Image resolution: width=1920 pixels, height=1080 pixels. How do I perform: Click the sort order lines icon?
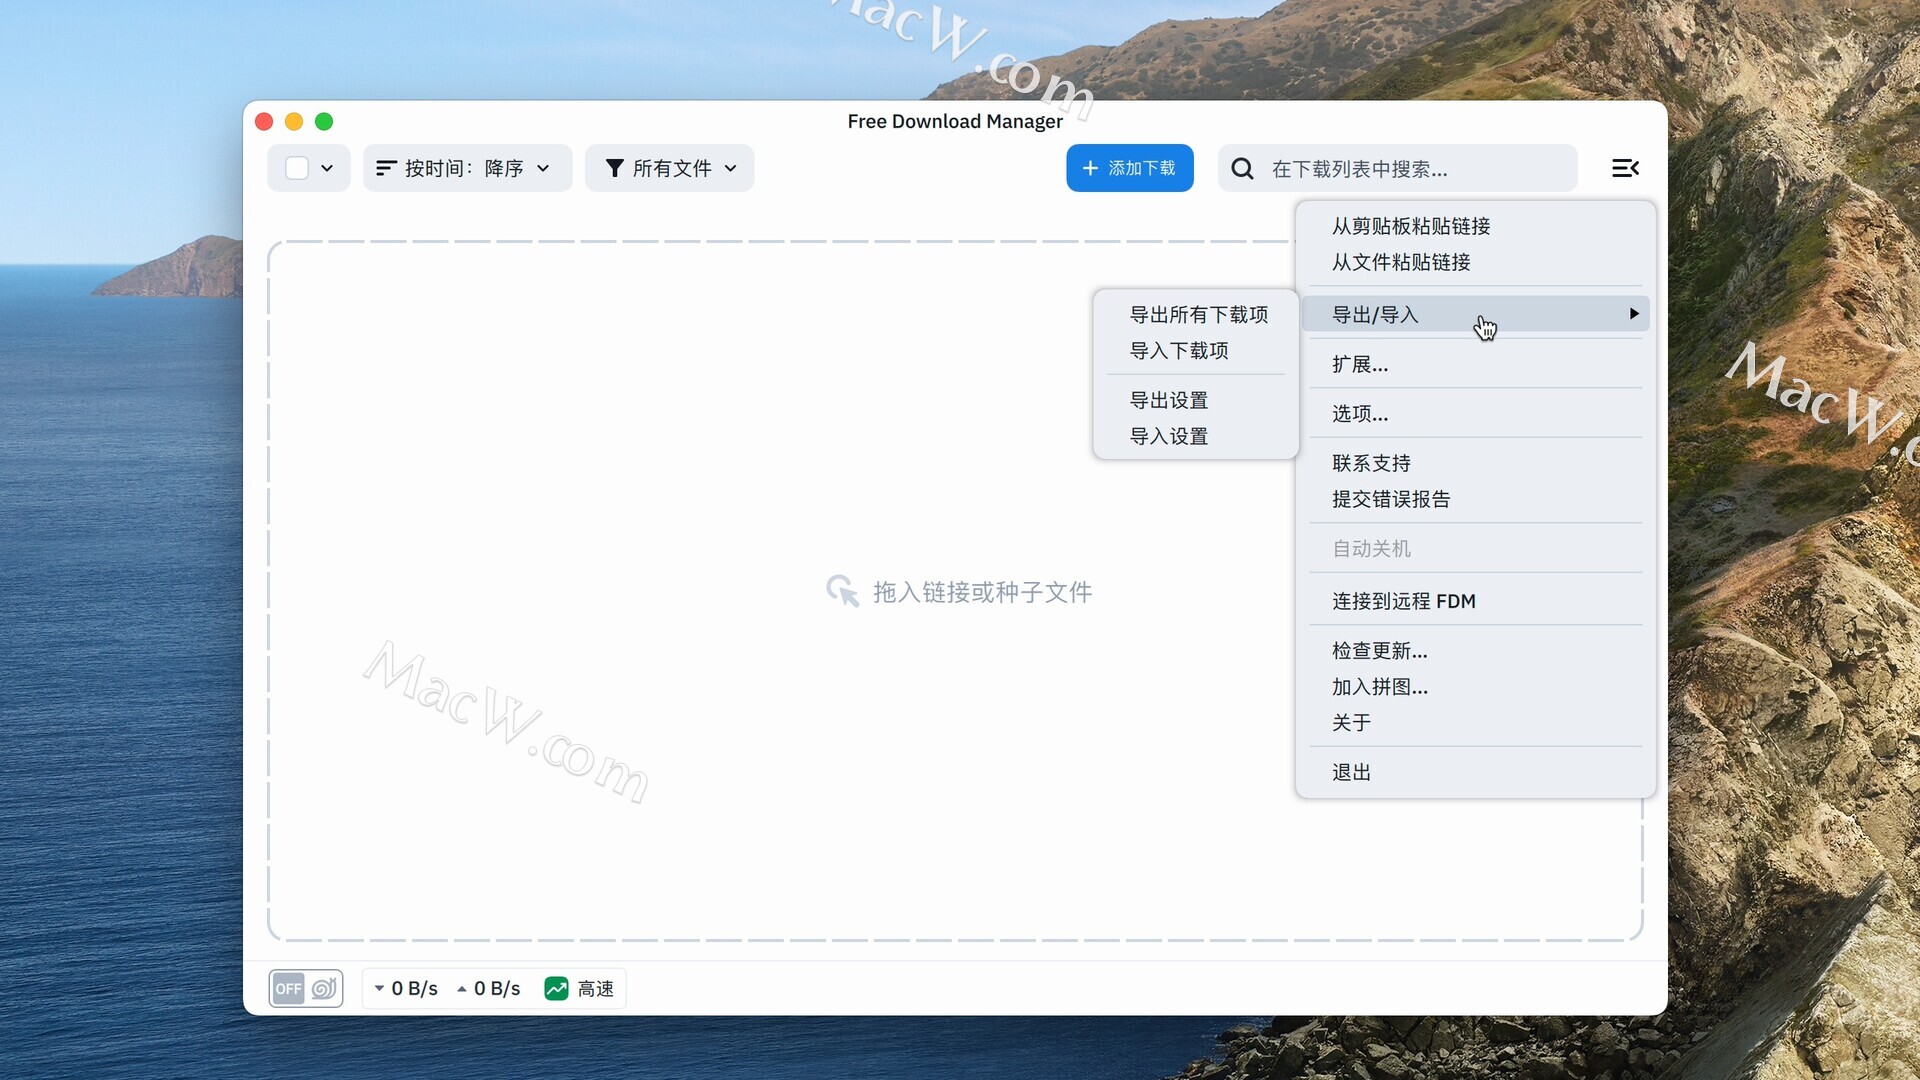point(386,168)
